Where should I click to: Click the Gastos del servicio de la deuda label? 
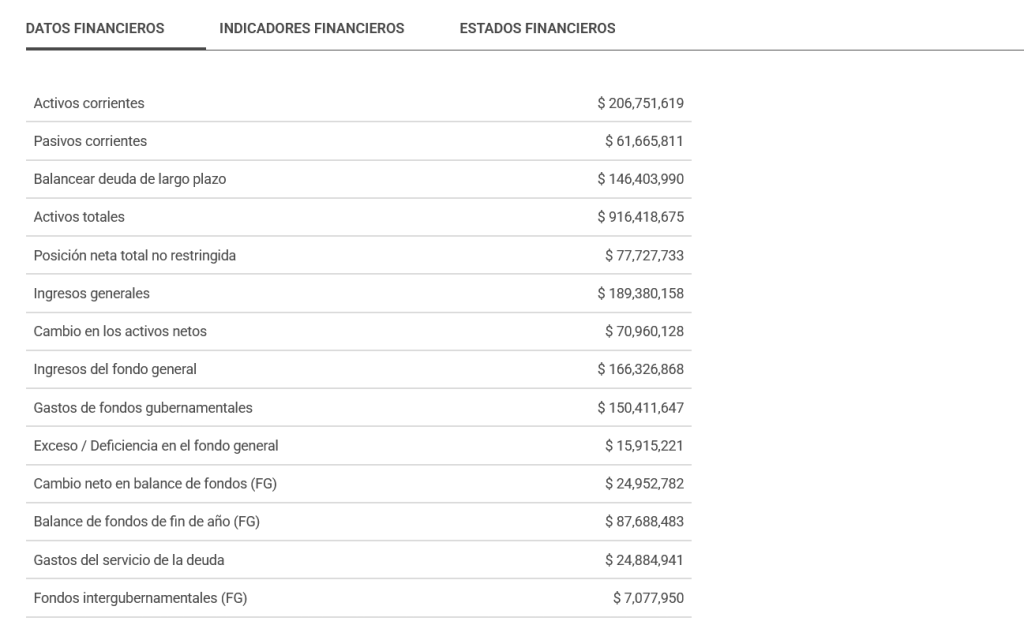point(129,560)
